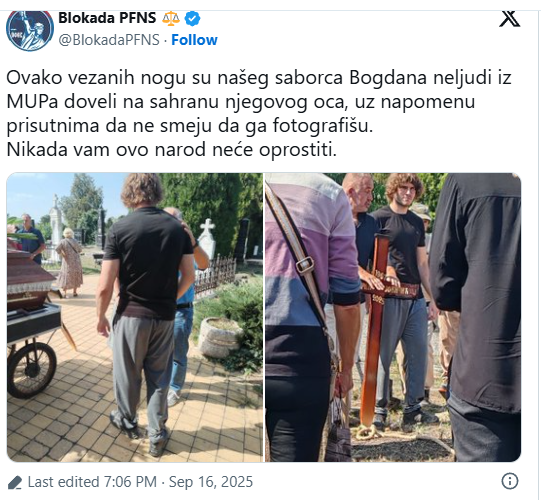This screenshot has width=541, height=500.
Task: Open the right photo with wooden cross
Action: pos(393,317)
